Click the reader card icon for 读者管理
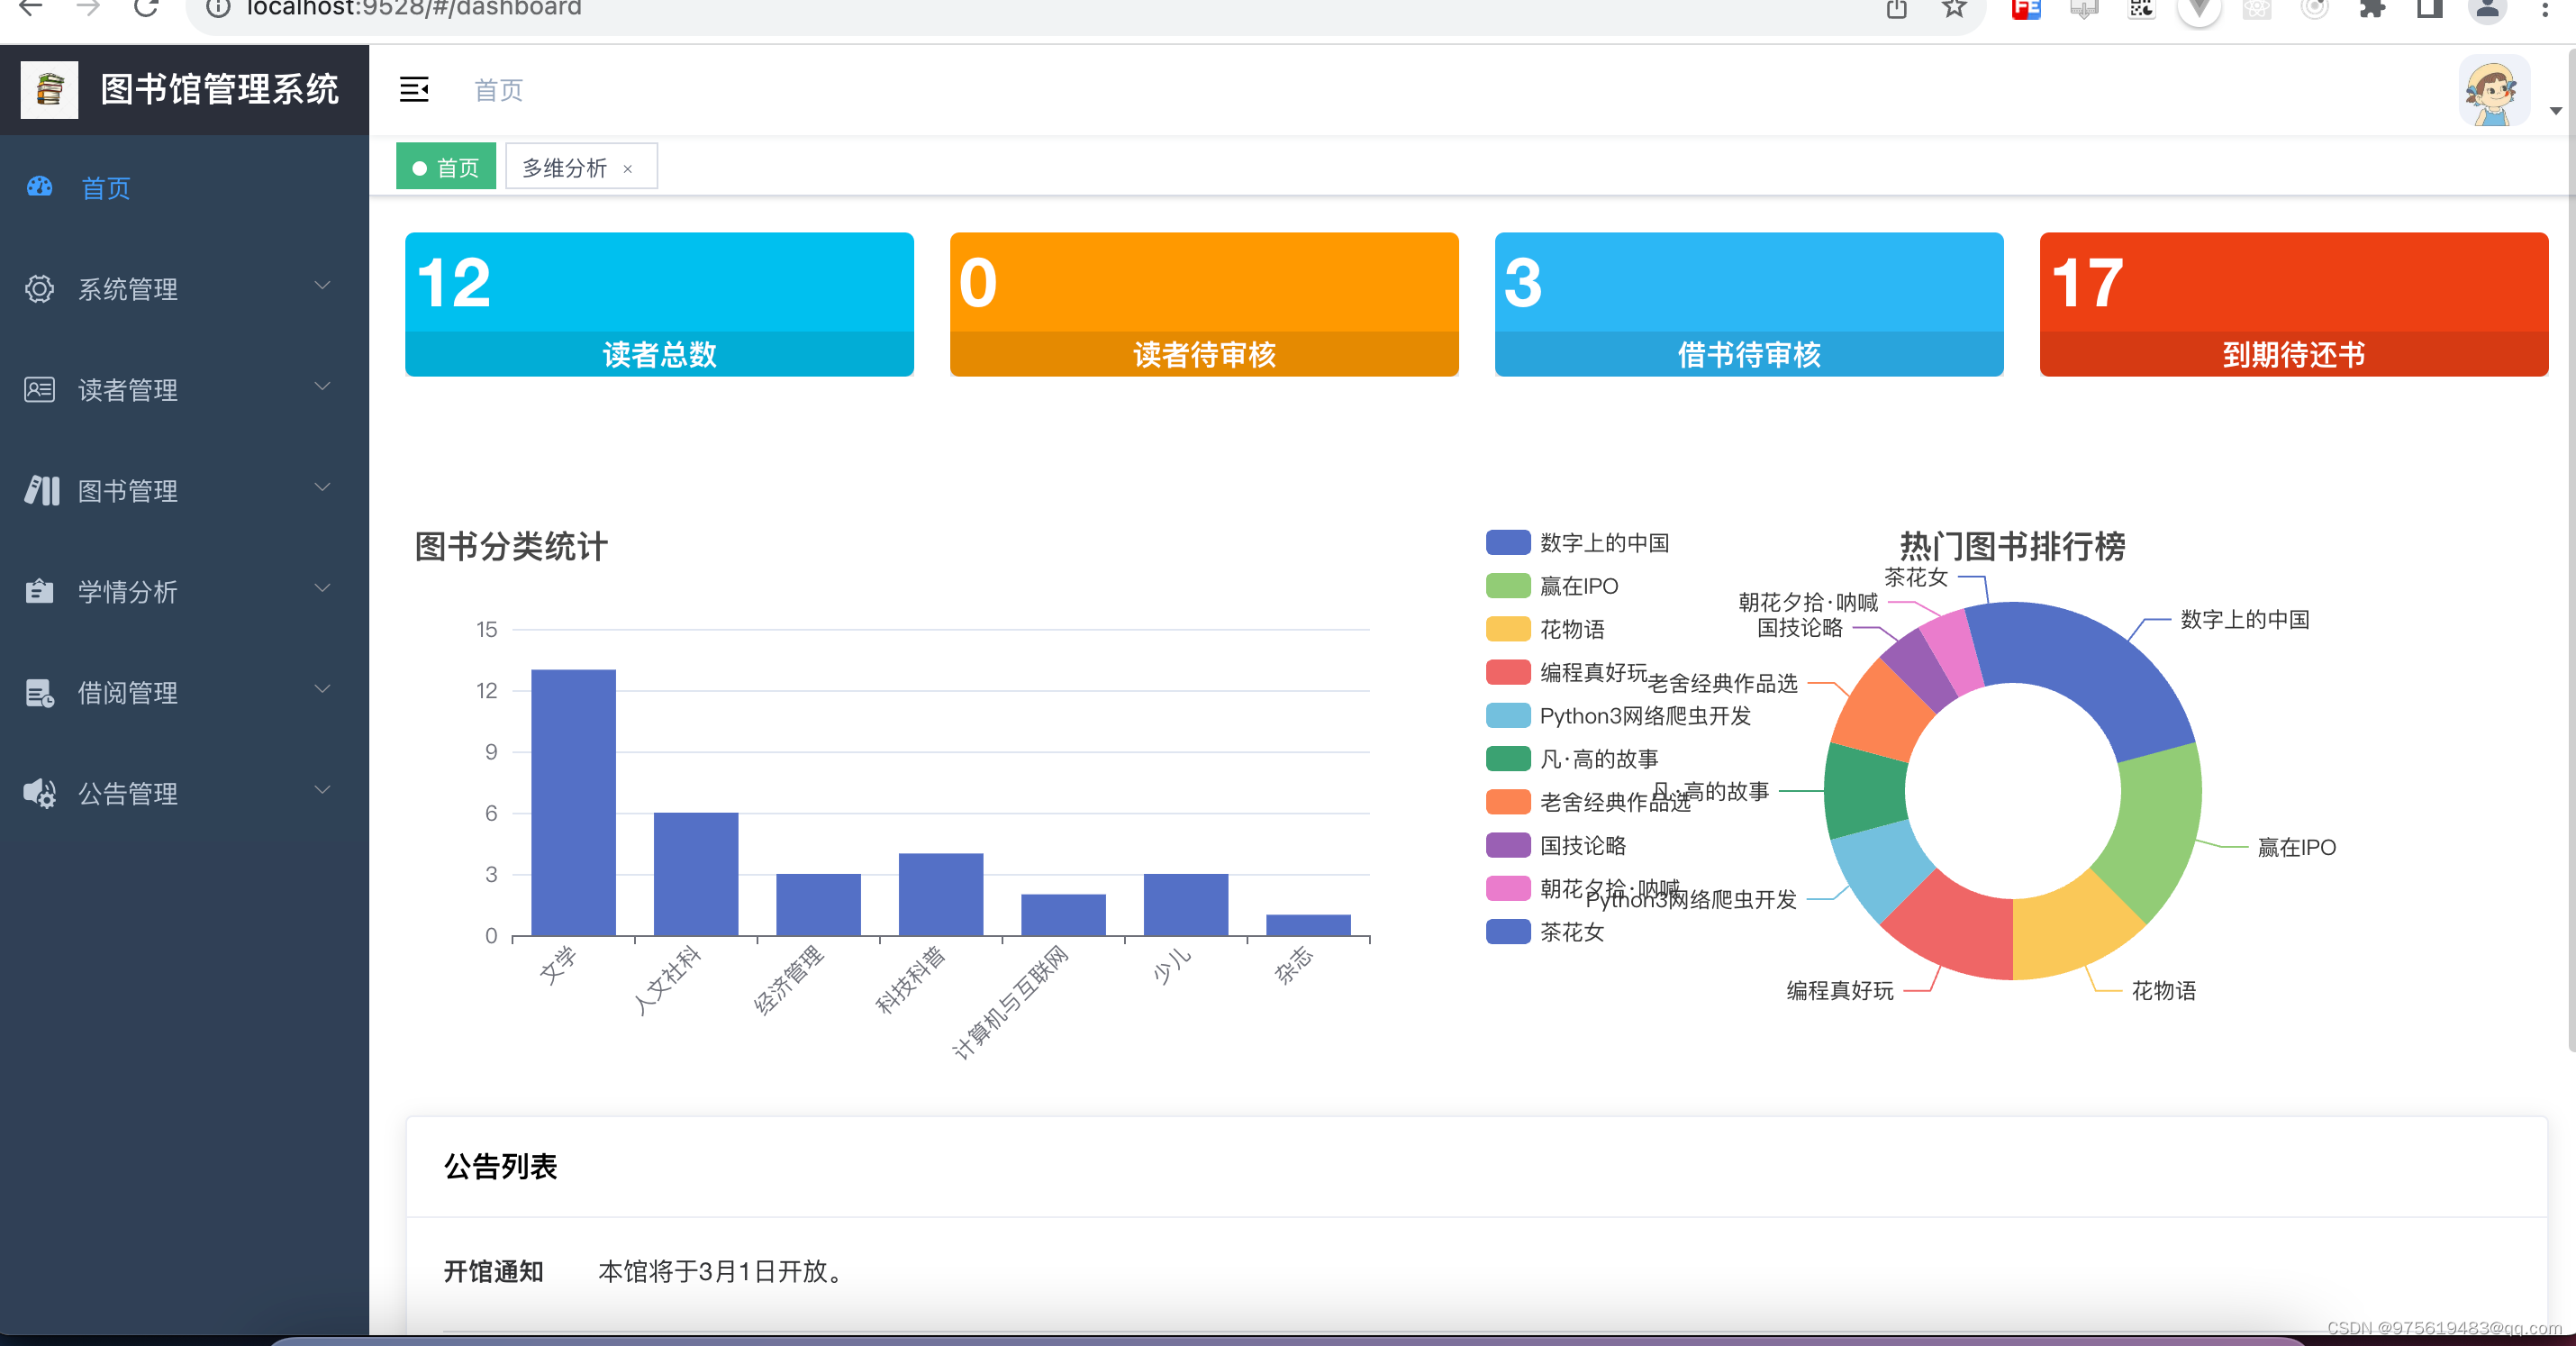 [39, 389]
